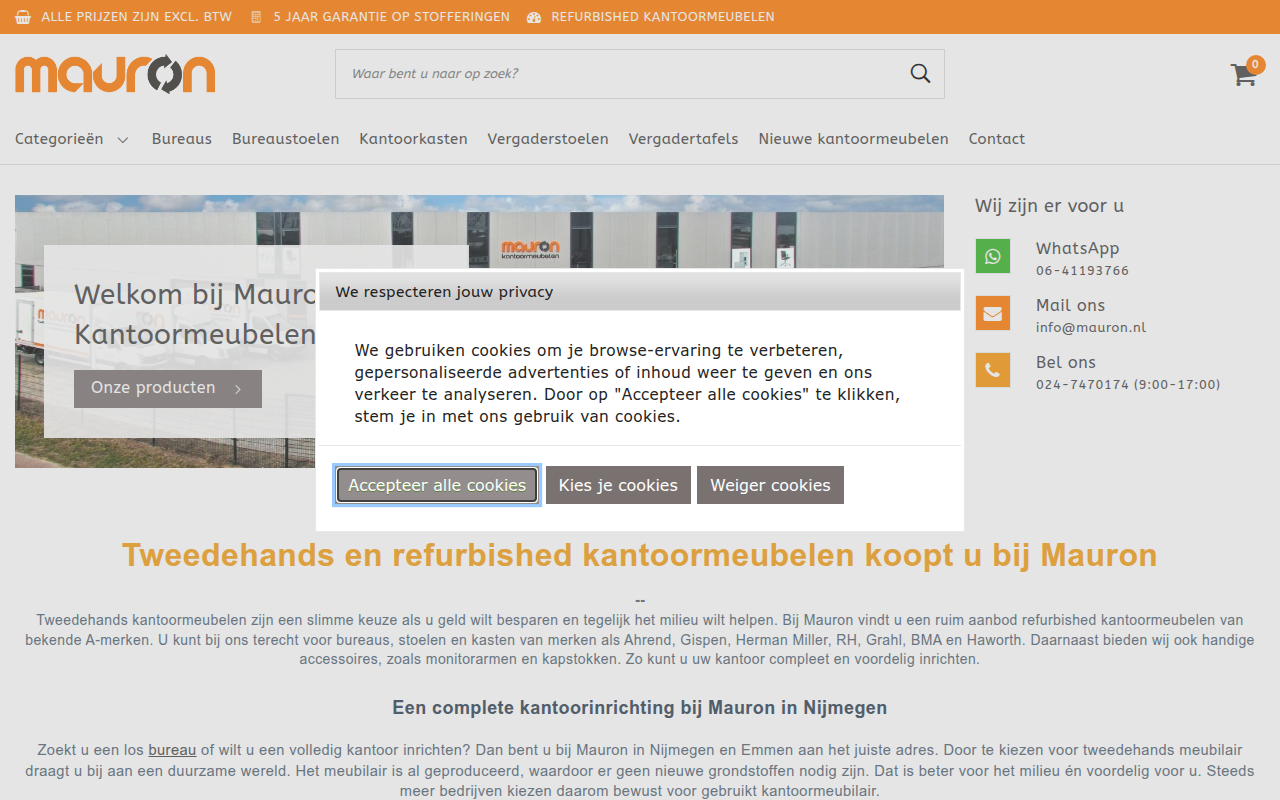1280x800 pixels.
Task: Click the cart item count badge
Action: 1256,65
